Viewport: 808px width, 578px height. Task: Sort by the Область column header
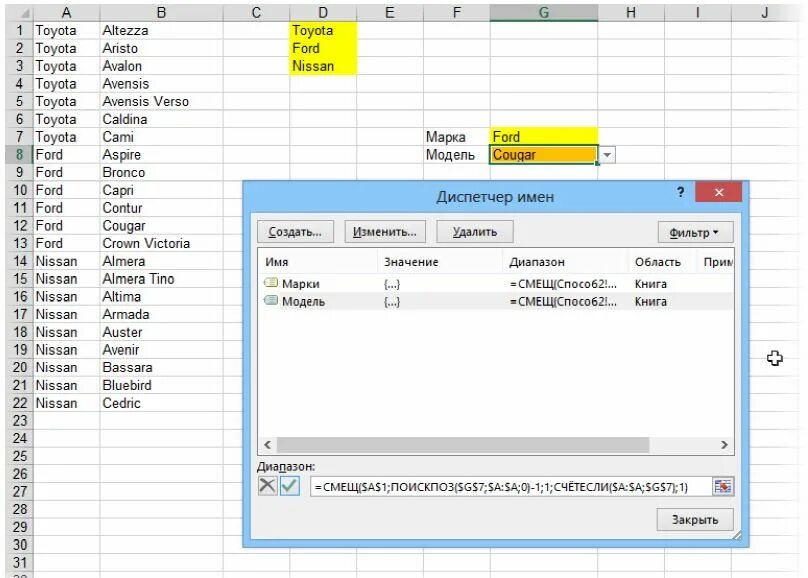pos(662,262)
